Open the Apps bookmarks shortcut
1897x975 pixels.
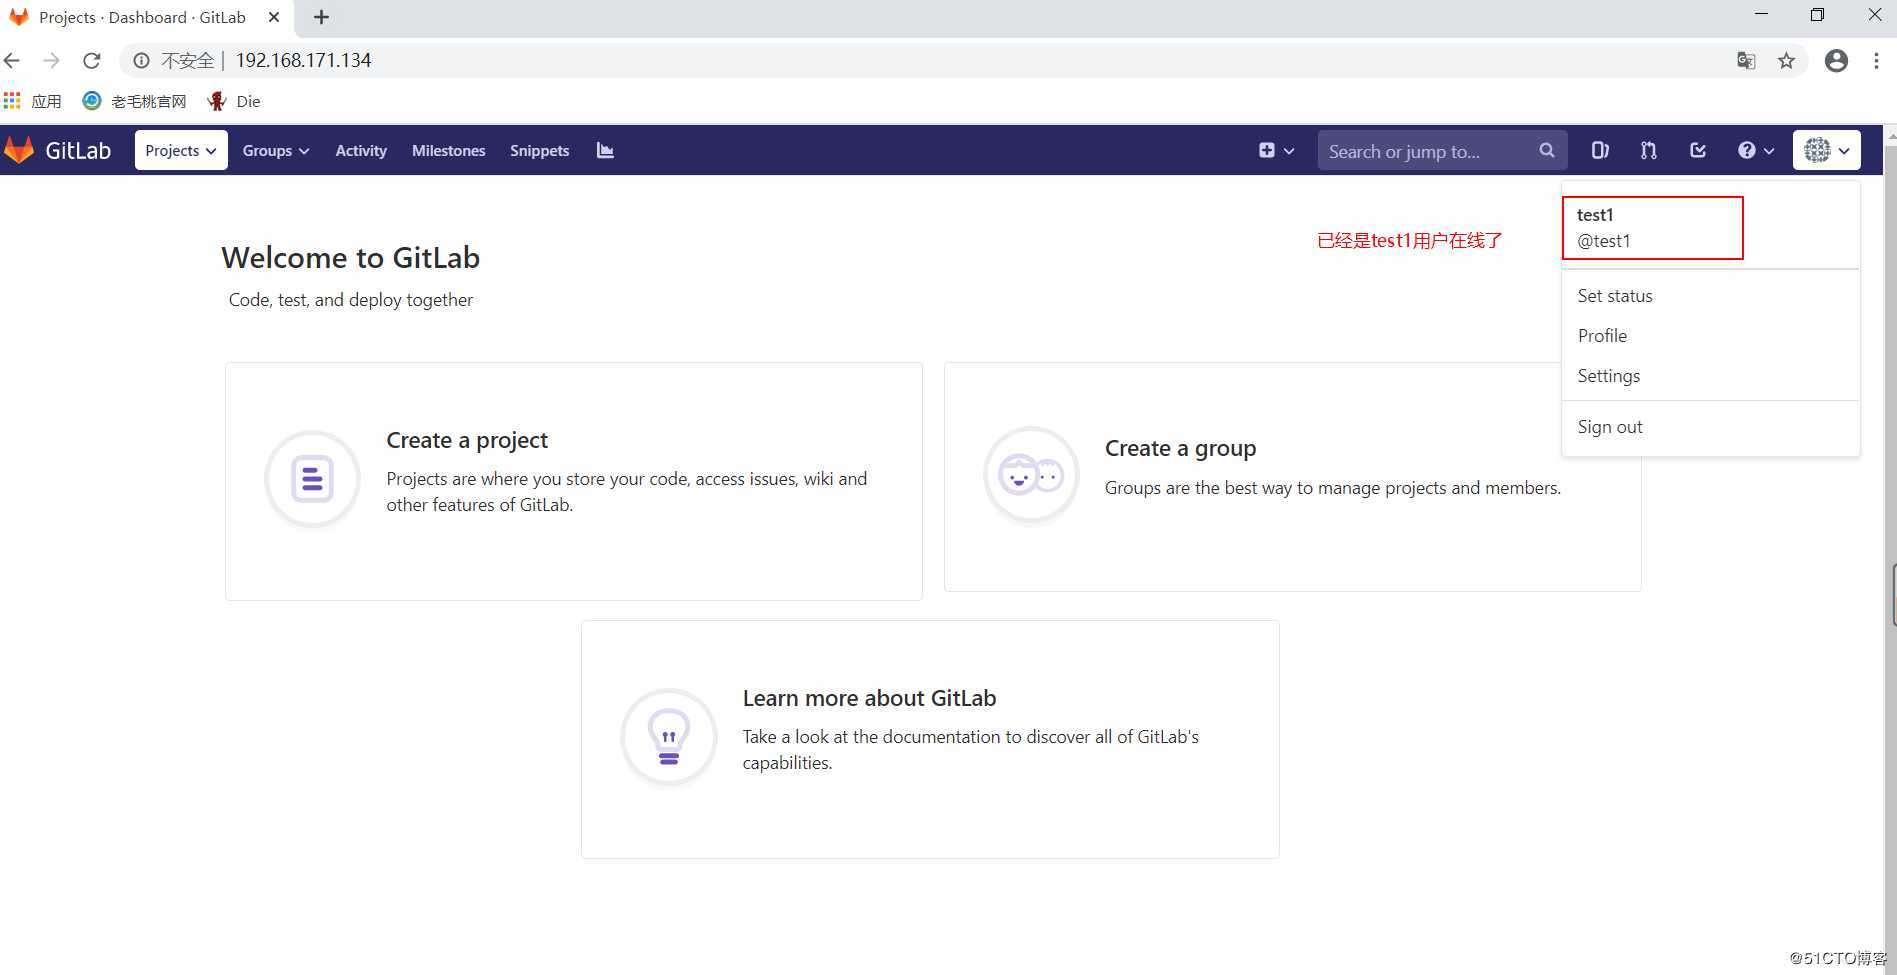click(33, 101)
